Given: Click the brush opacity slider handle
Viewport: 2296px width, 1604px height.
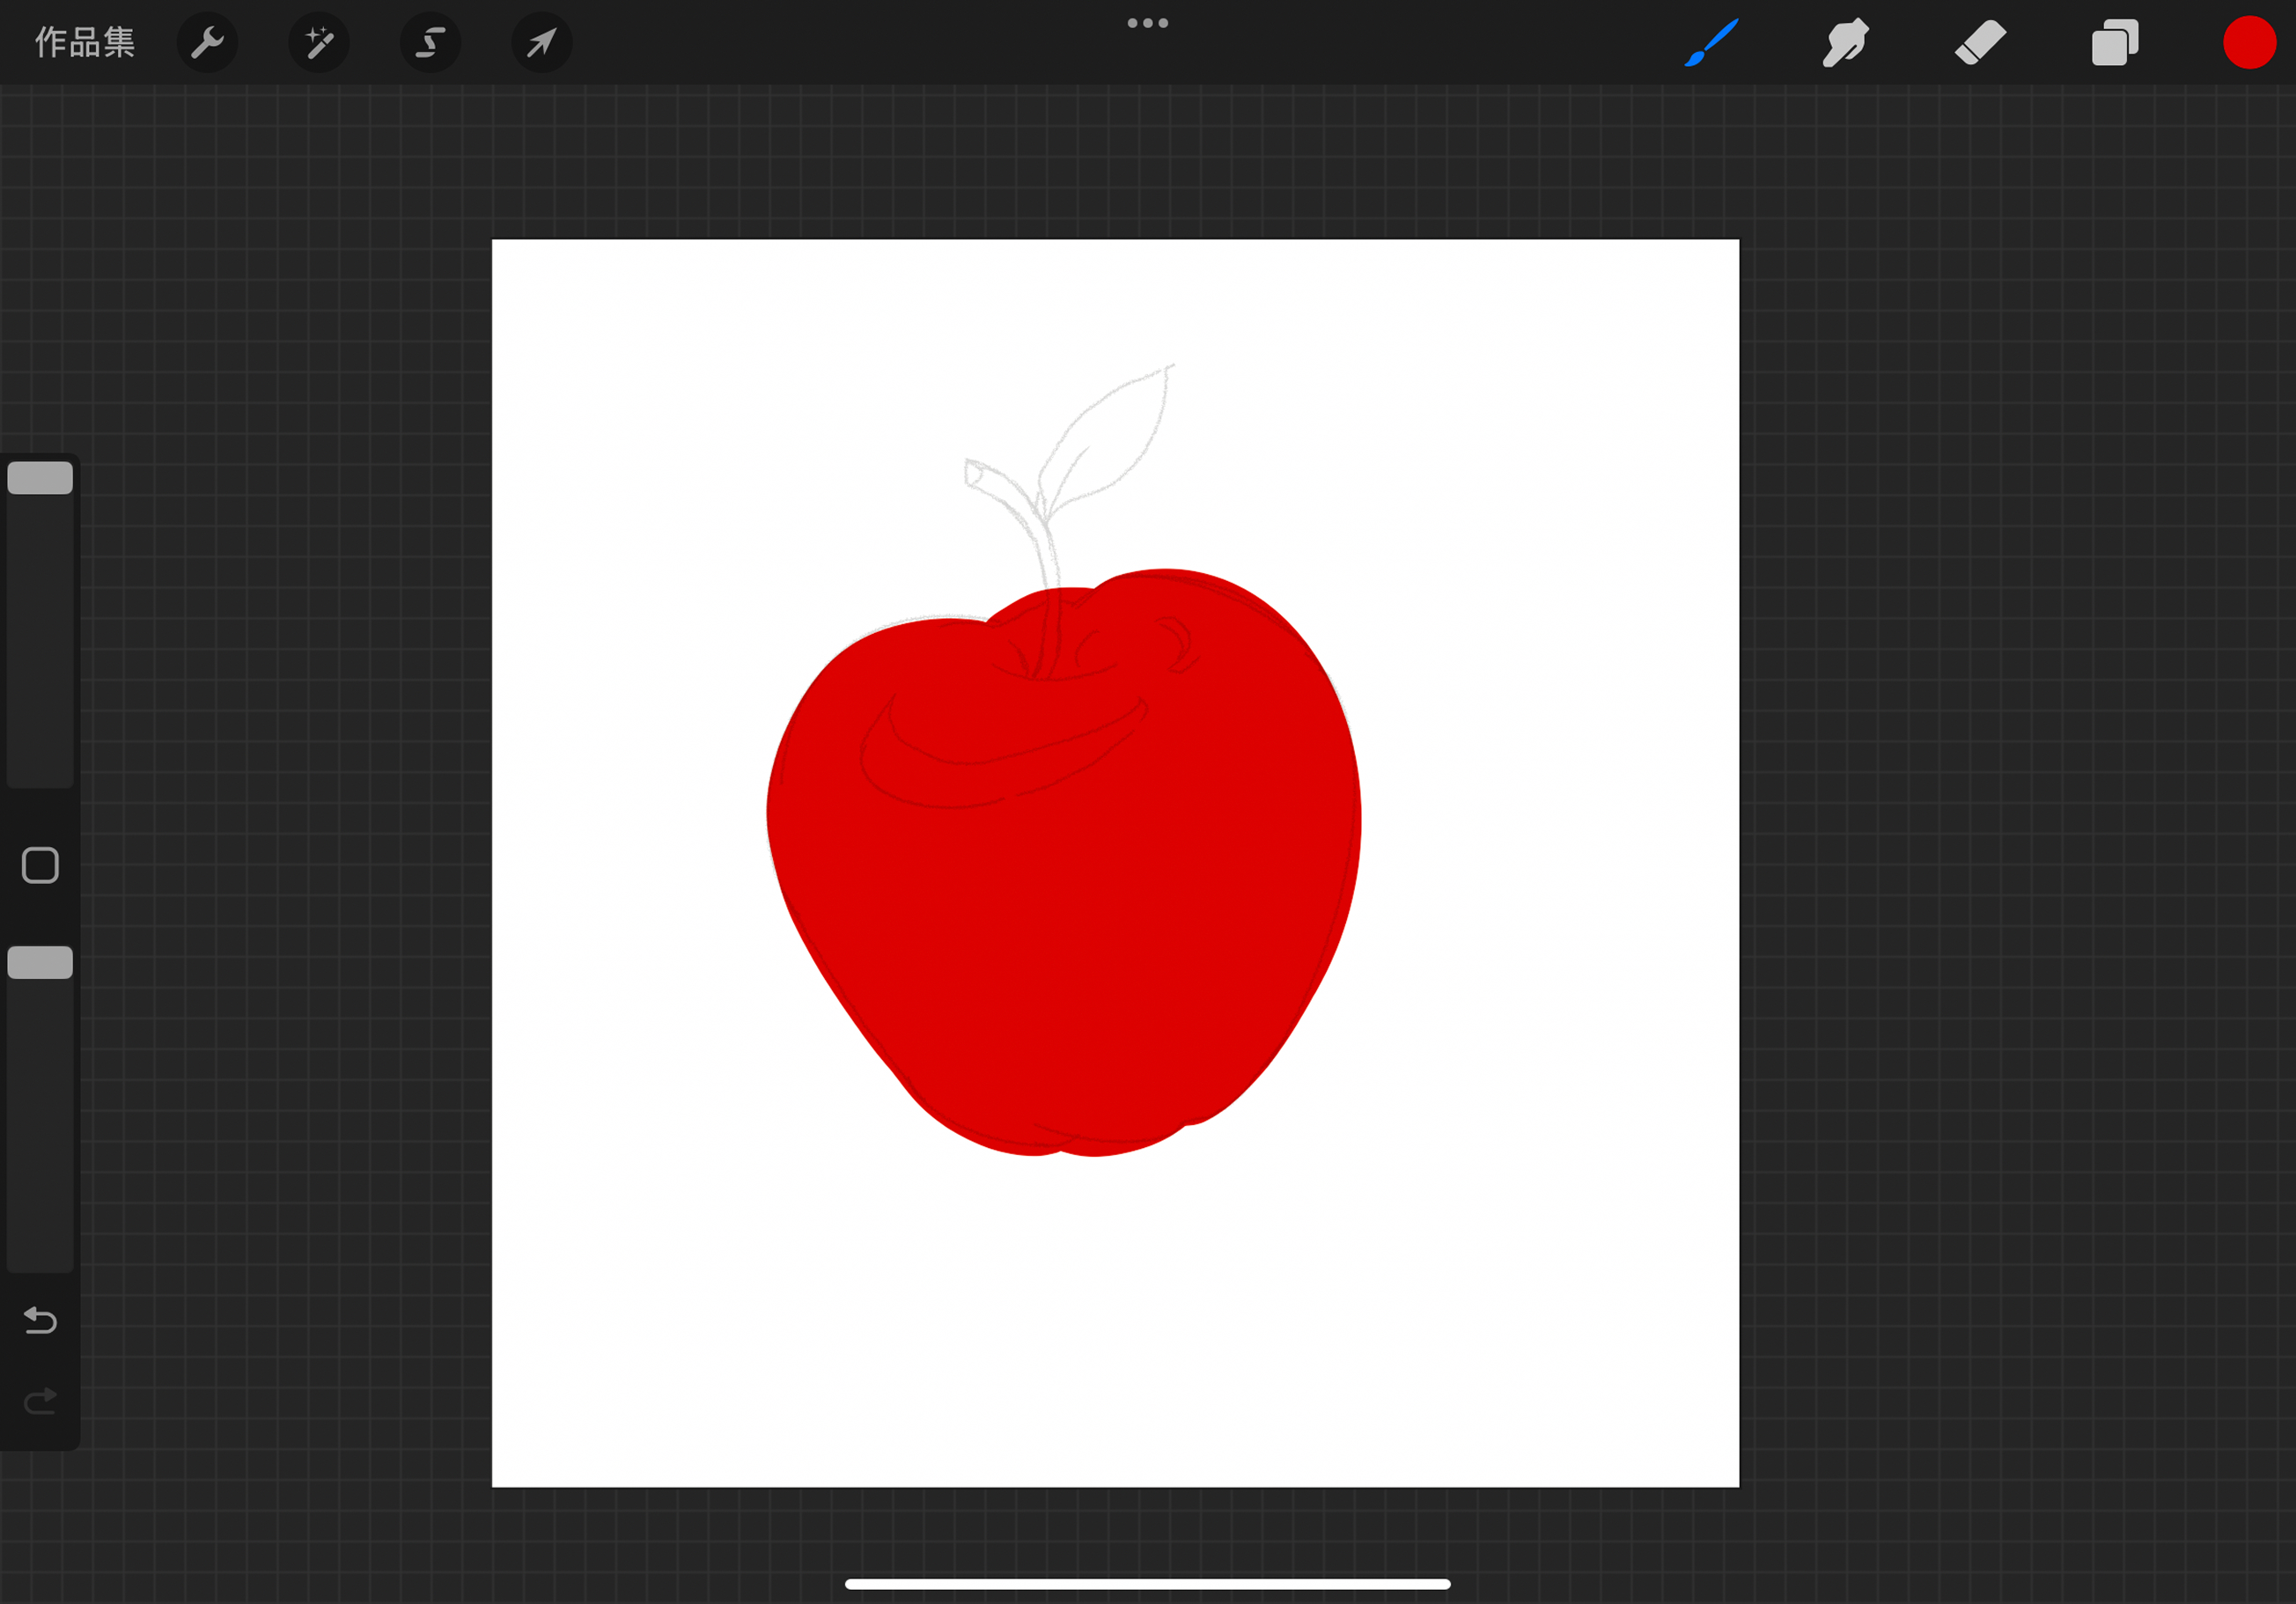Looking at the screenshot, I should [40, 962].
